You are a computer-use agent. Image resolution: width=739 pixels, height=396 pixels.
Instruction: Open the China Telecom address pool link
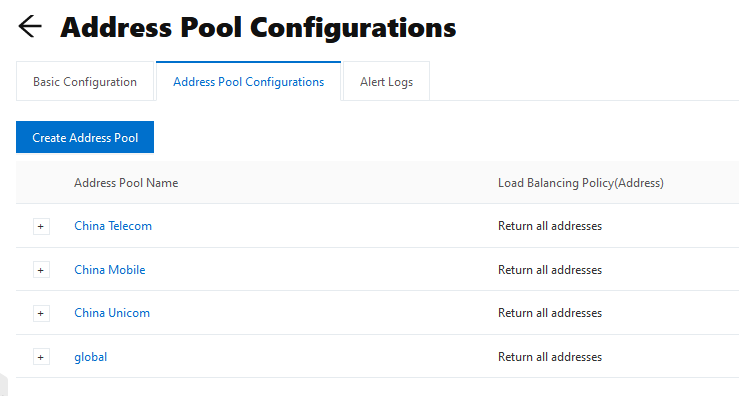pos(113,226)
